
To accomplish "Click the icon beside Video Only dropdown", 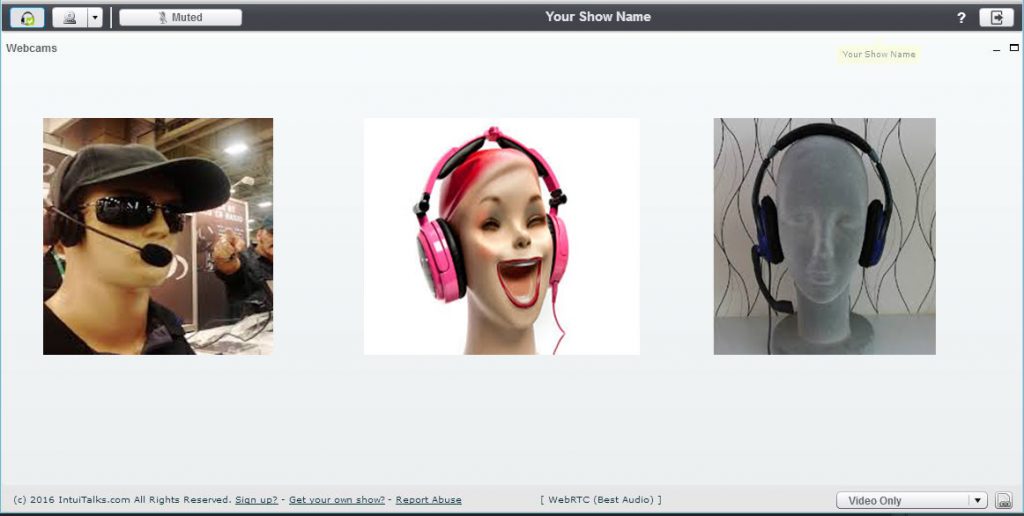I will (1003, 500).
